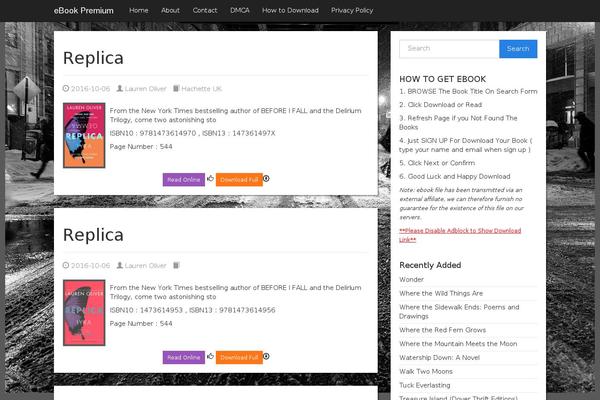Open How to Download in navbar
Screen dimensions: 600x400
pyautogui.click(x=290, y=10)
